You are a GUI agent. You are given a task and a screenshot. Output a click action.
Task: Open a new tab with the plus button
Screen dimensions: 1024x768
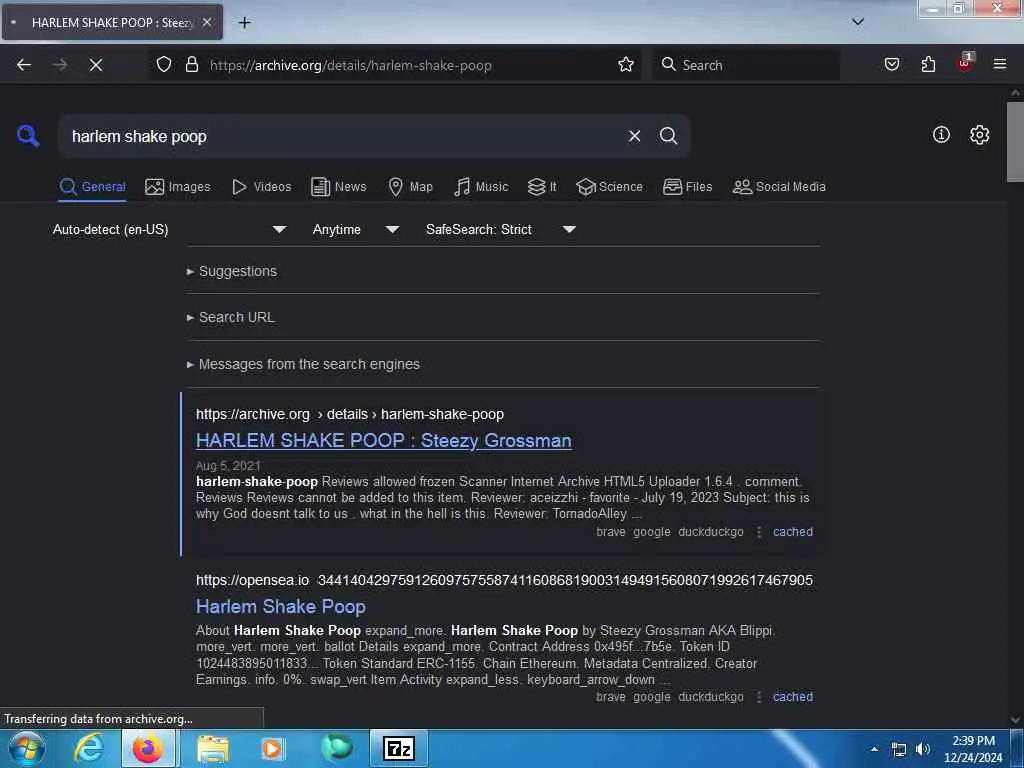point(244,23)
